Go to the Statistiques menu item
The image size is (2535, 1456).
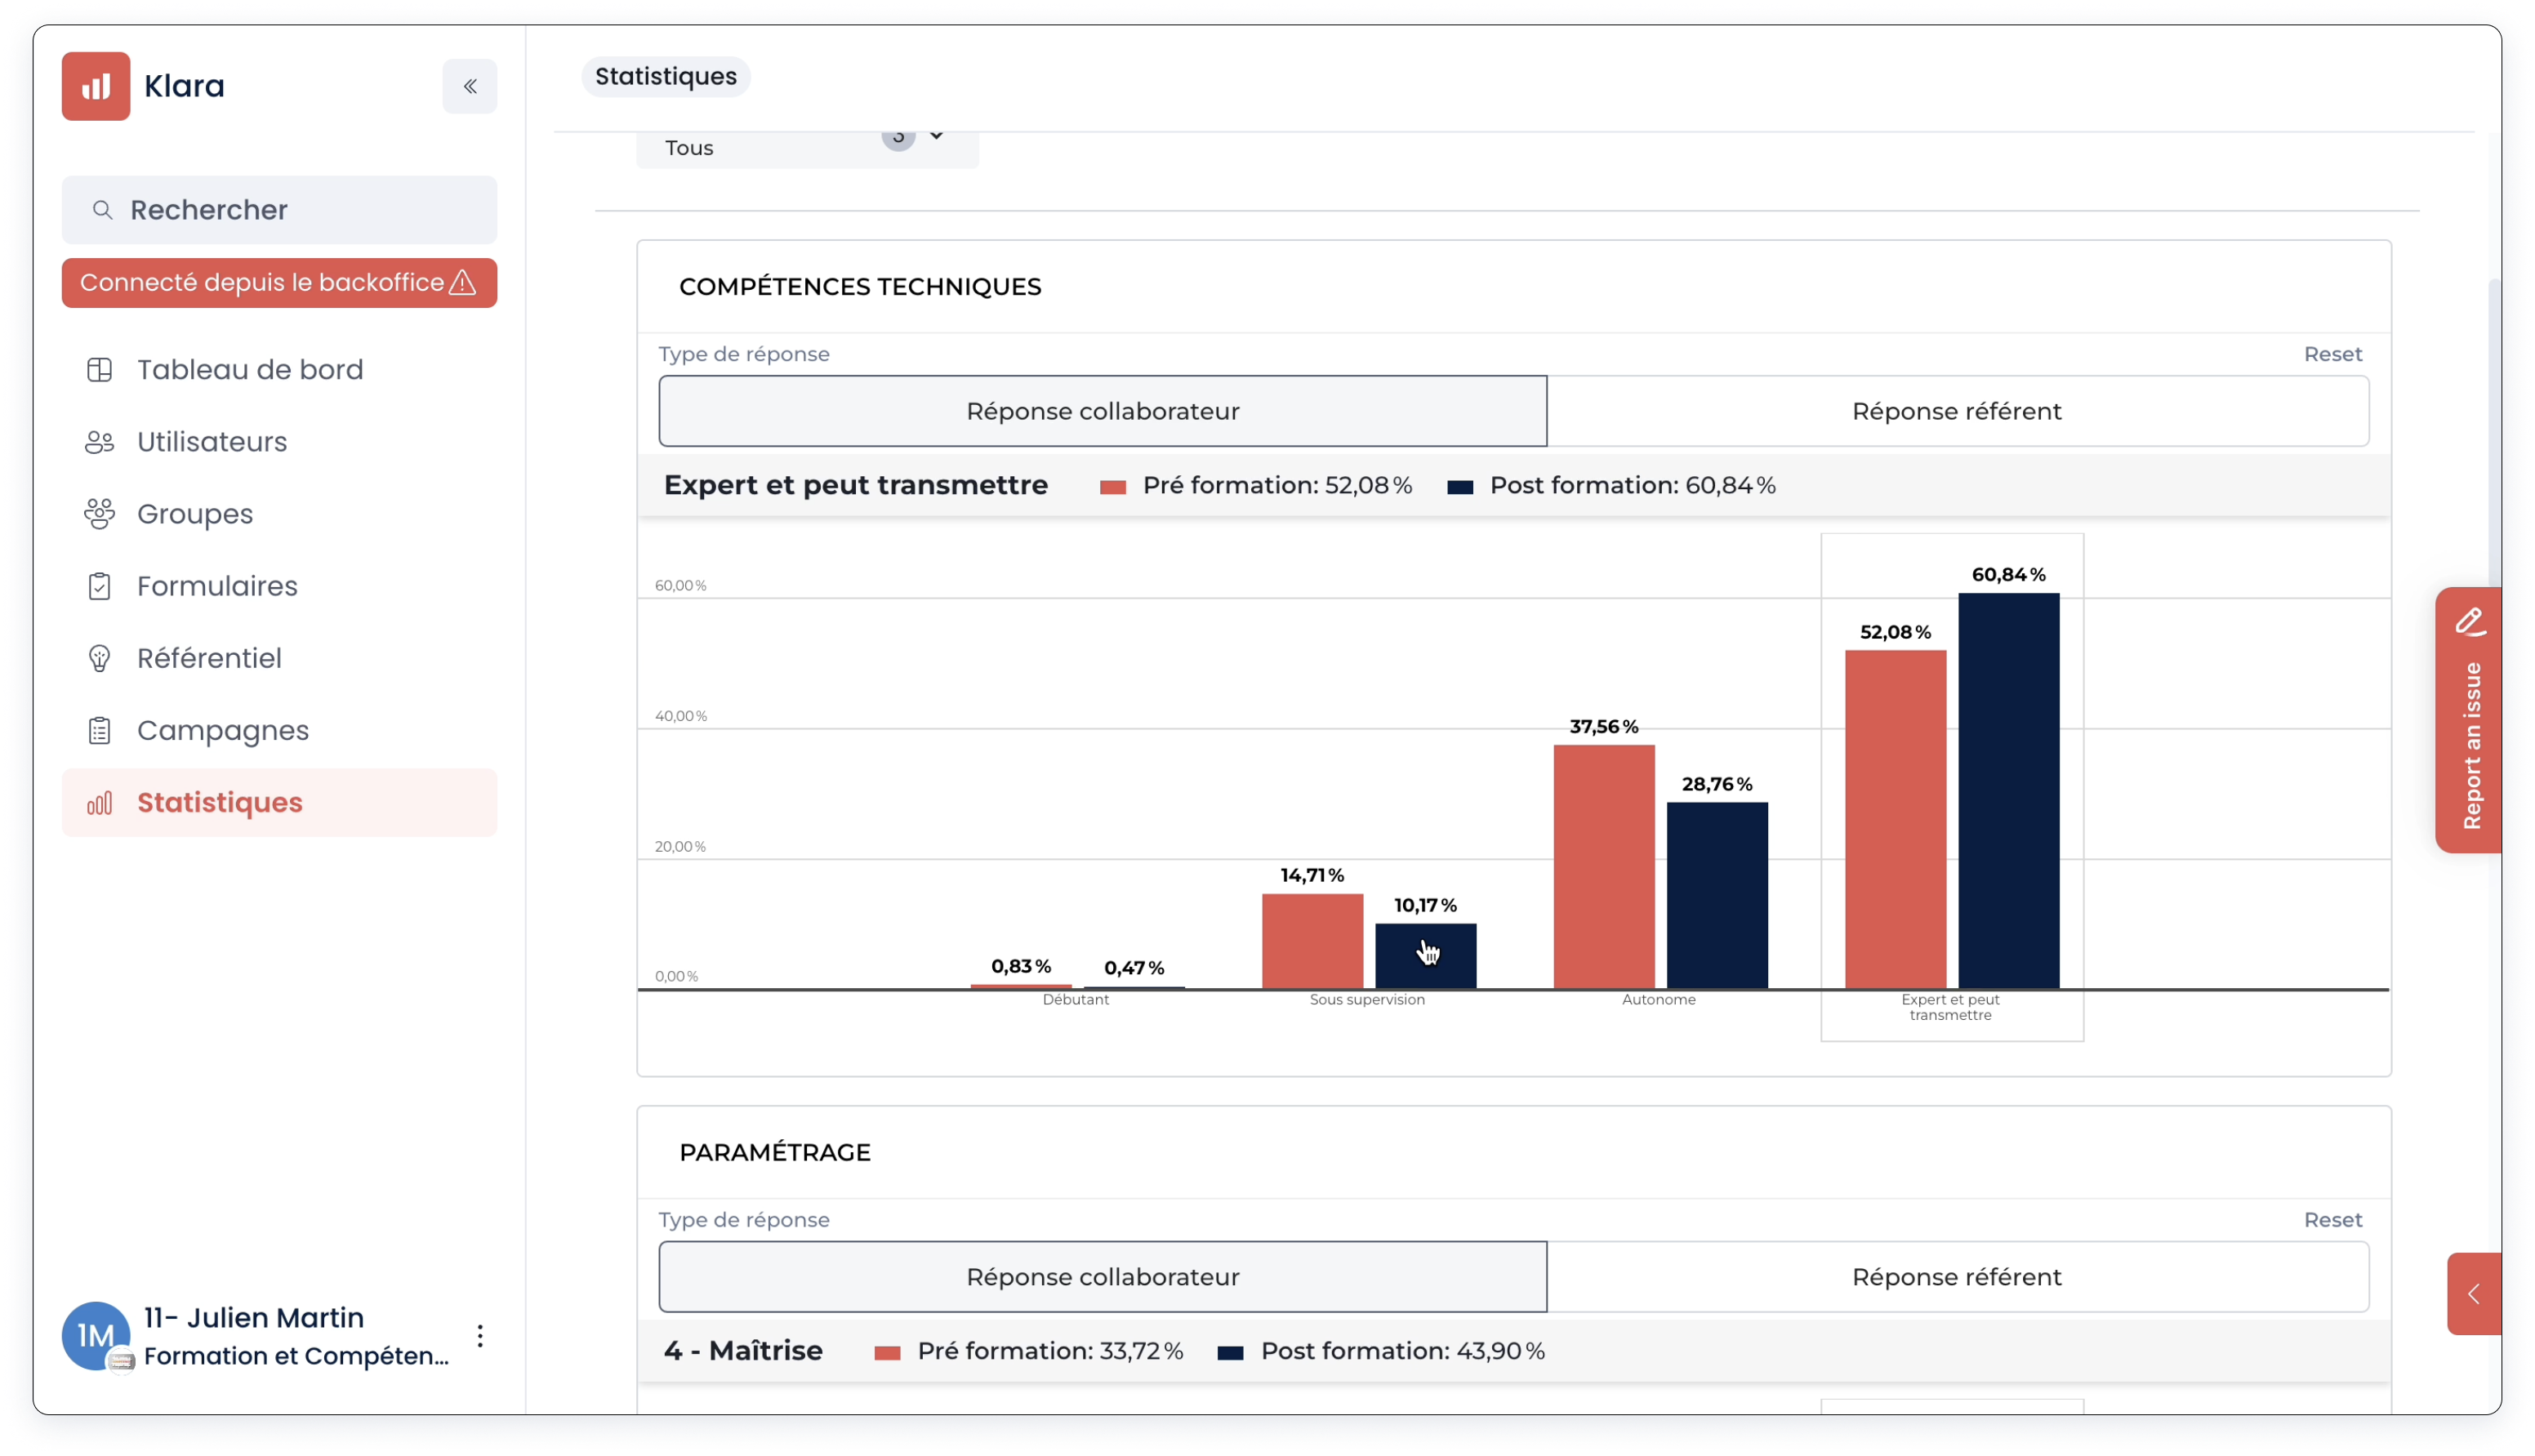[x=220, y=803]
